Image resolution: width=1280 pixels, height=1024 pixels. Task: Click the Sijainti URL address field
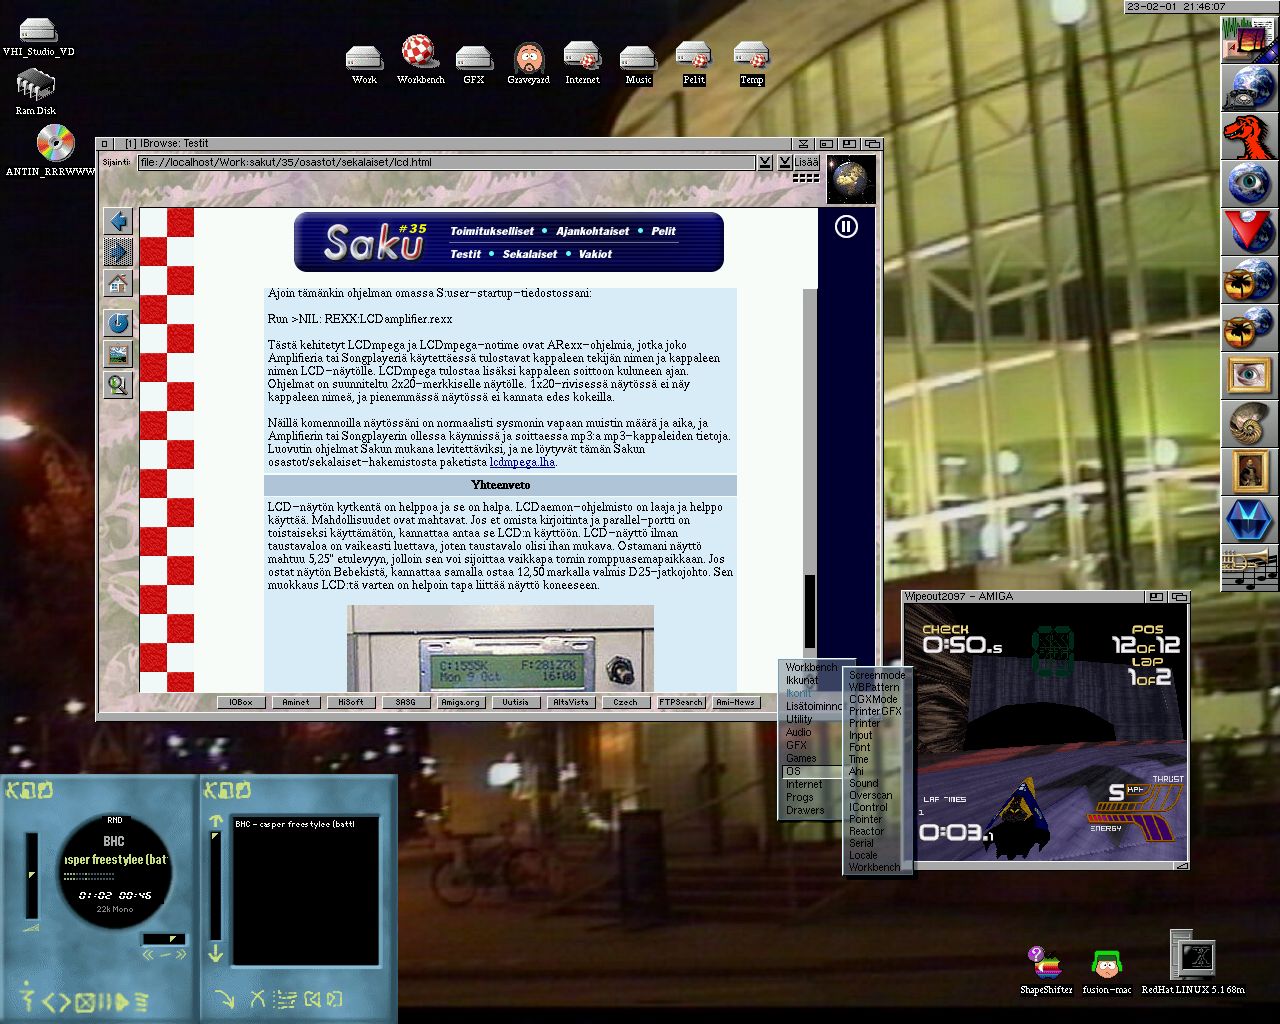pyautogui.click(x=446, y=162)
